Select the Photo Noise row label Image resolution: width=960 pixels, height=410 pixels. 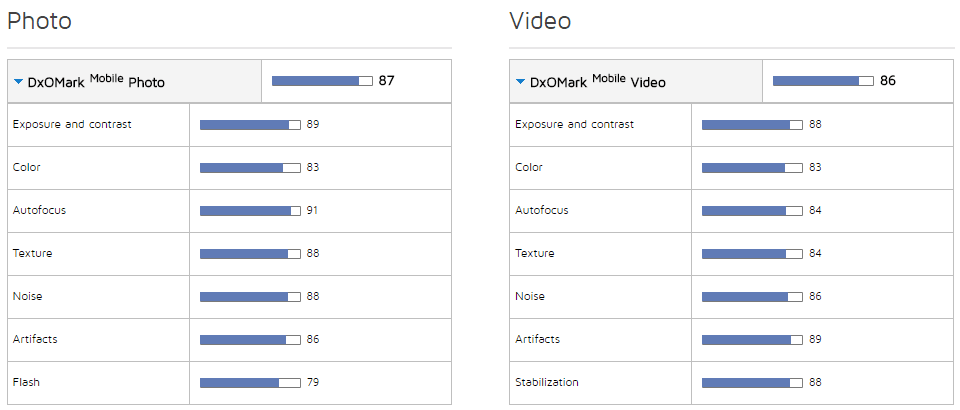tap(28, 297)
